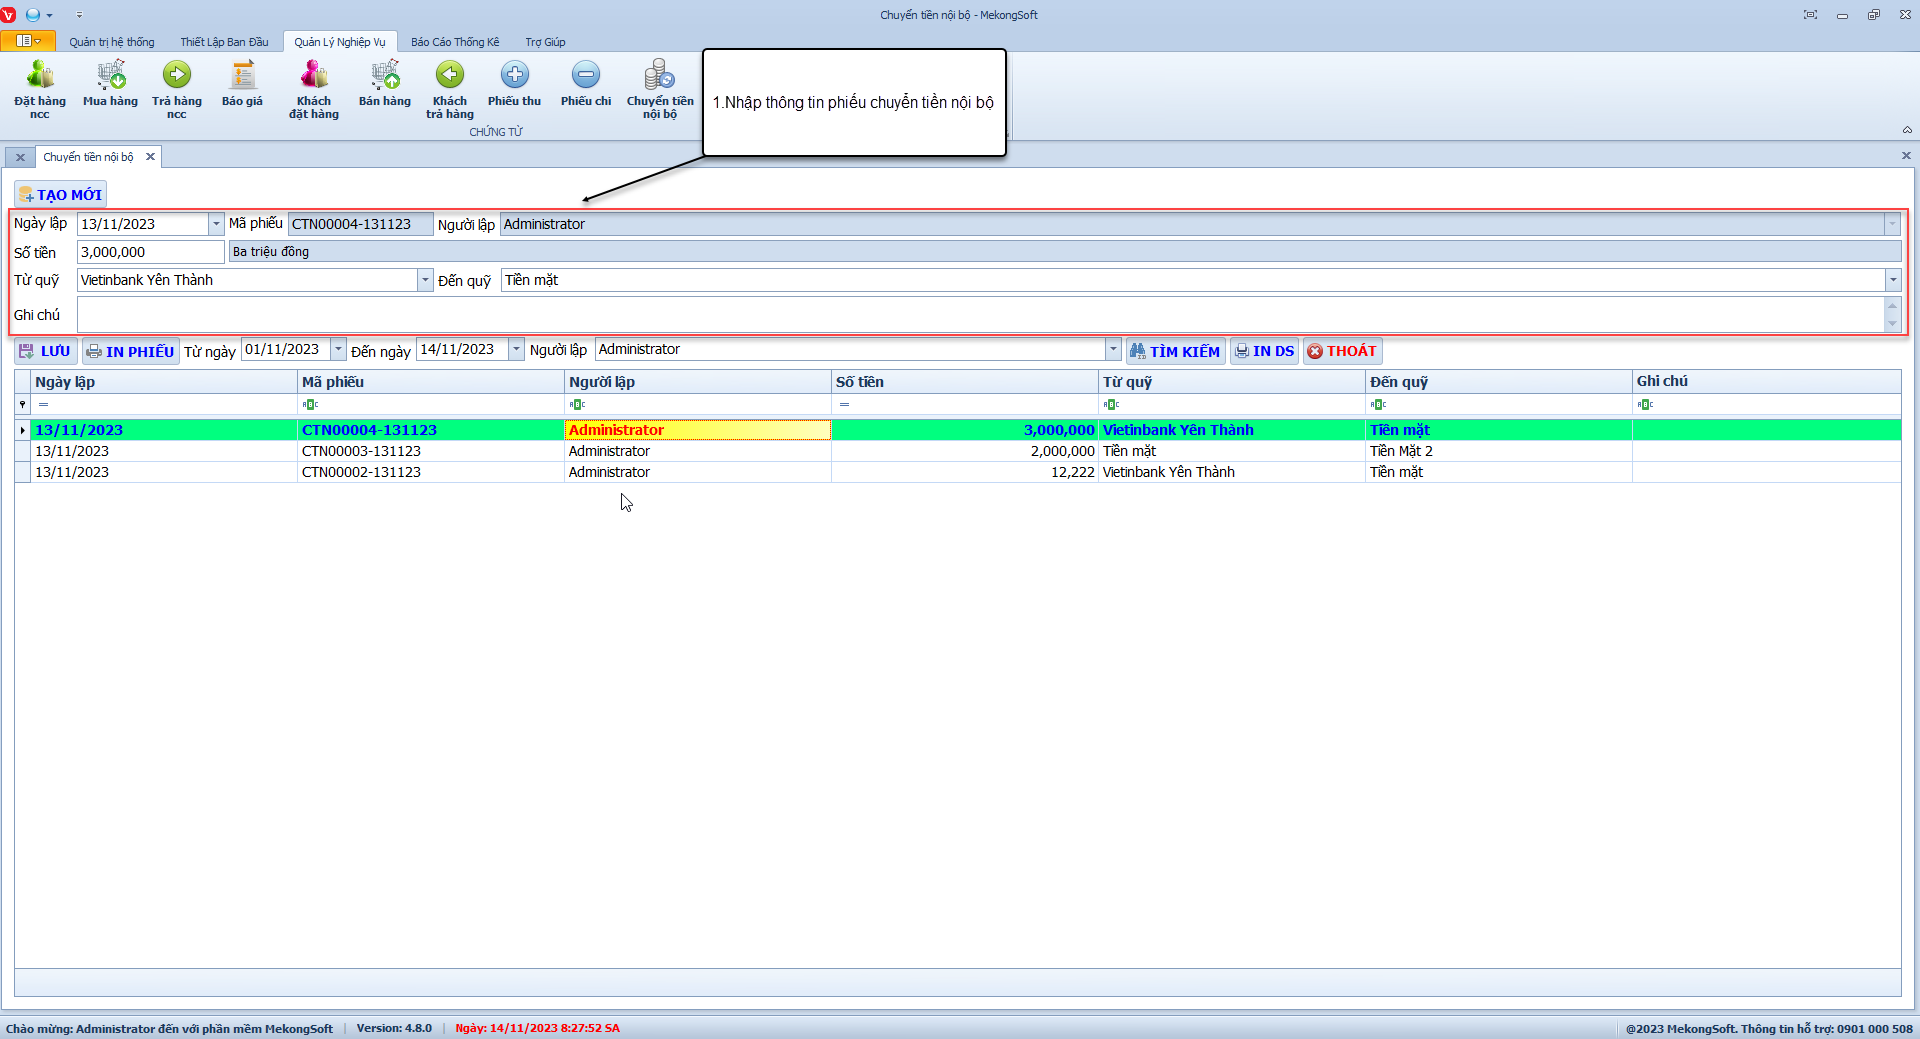Viewport: 1920px width, 1039px height.
Task: Switch to the Báo Cáo Thống Kê tab
Action: point(455,42)
